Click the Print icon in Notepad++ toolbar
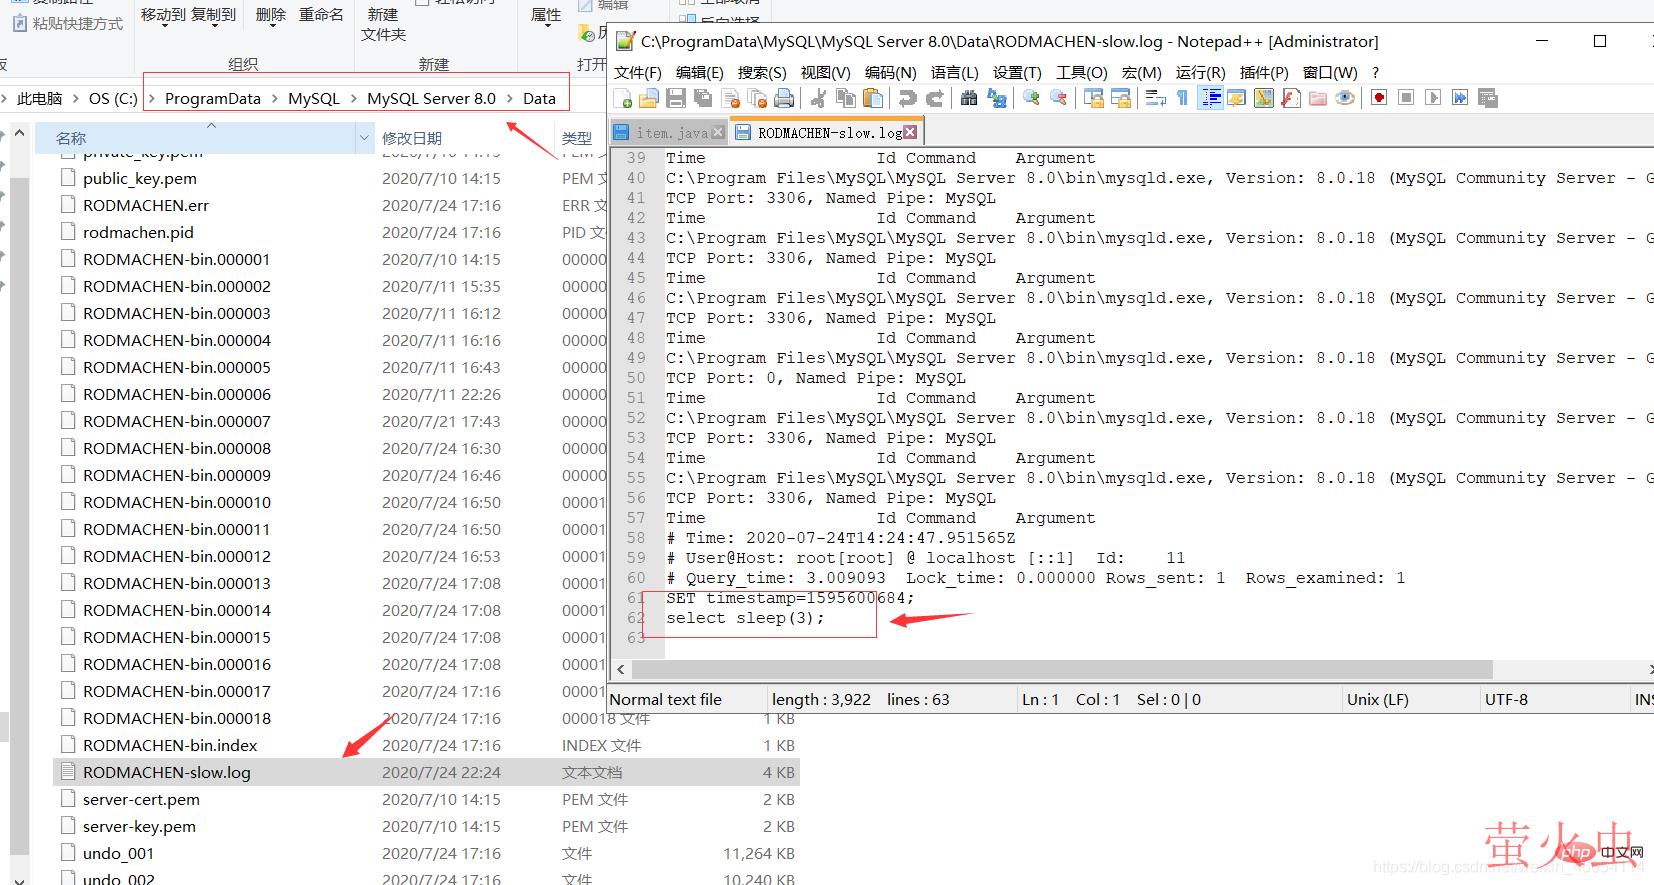 coord(784,98)
